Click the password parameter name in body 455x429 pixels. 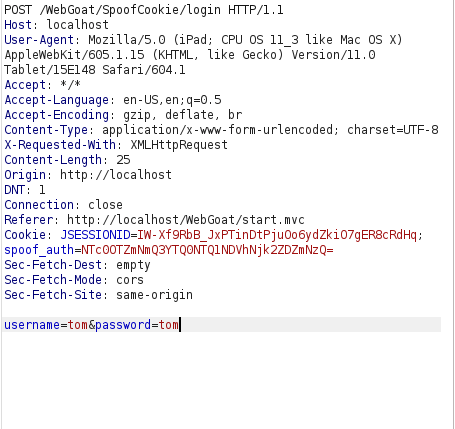[123, 325]
